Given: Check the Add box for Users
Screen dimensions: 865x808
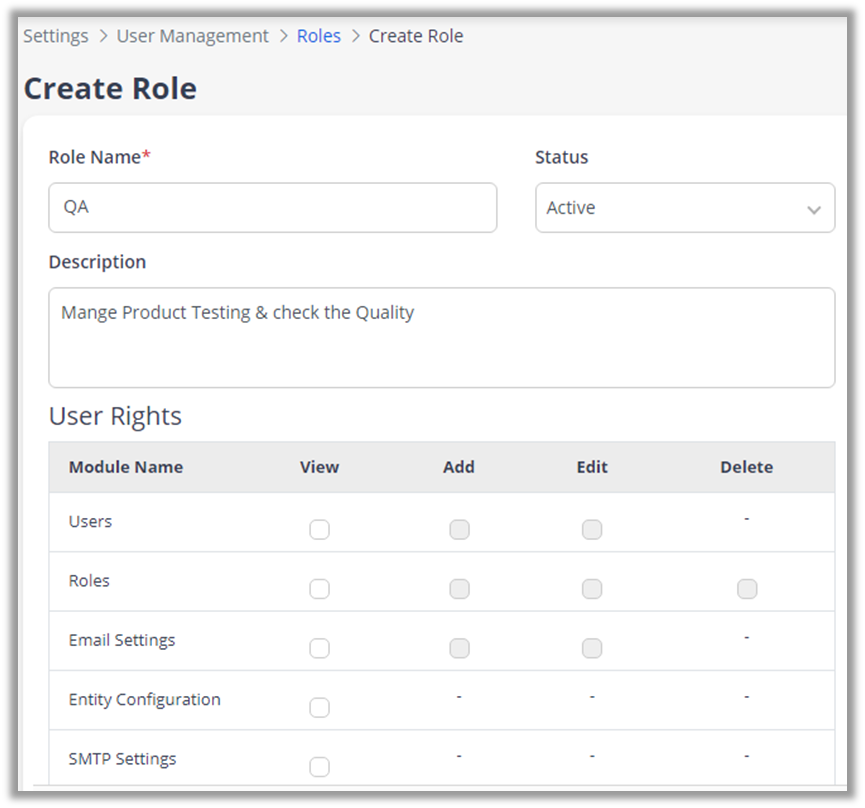Looking at the screenshot, I should click(x=459, y=530).
